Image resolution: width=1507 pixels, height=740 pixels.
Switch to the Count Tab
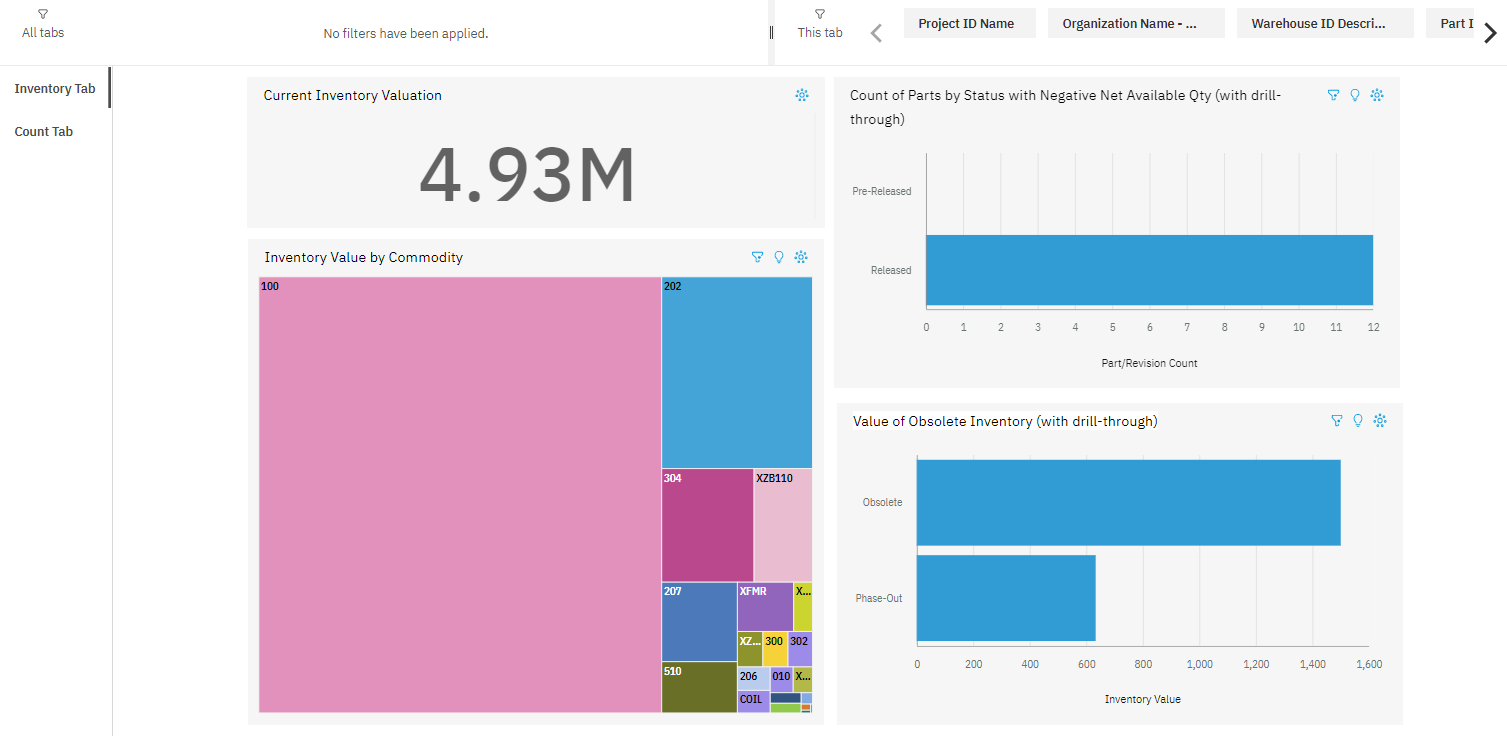44,132
